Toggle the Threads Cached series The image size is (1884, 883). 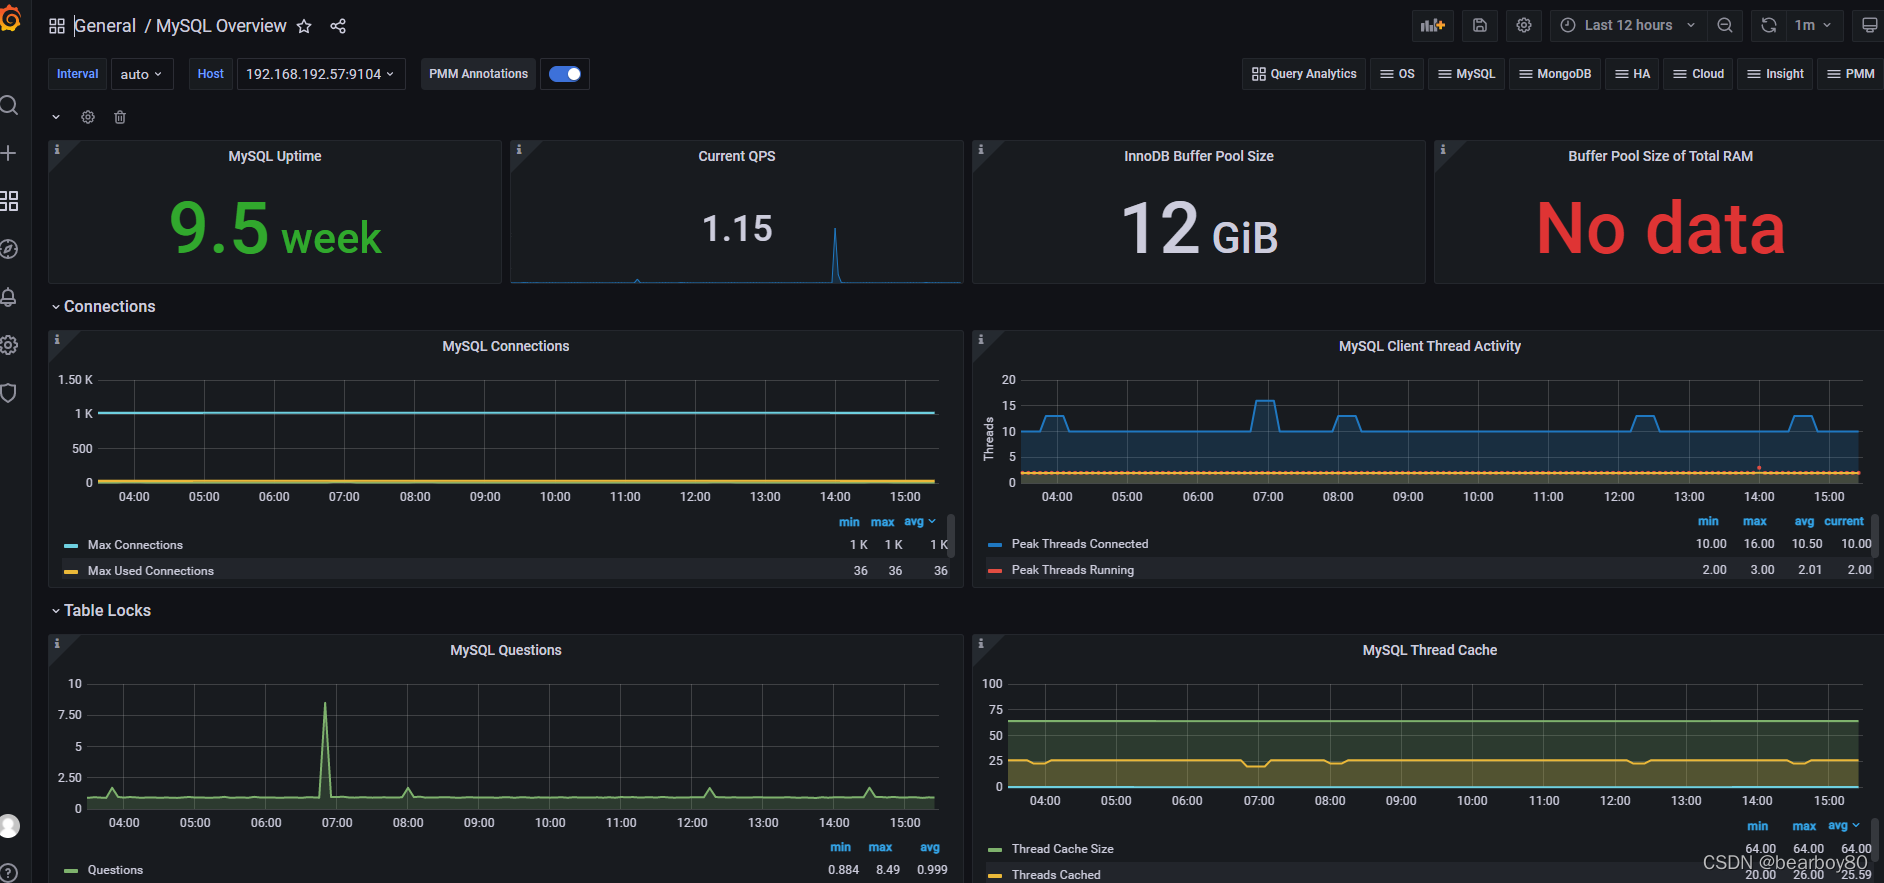pyautogui.click(x=1056, y=875)
